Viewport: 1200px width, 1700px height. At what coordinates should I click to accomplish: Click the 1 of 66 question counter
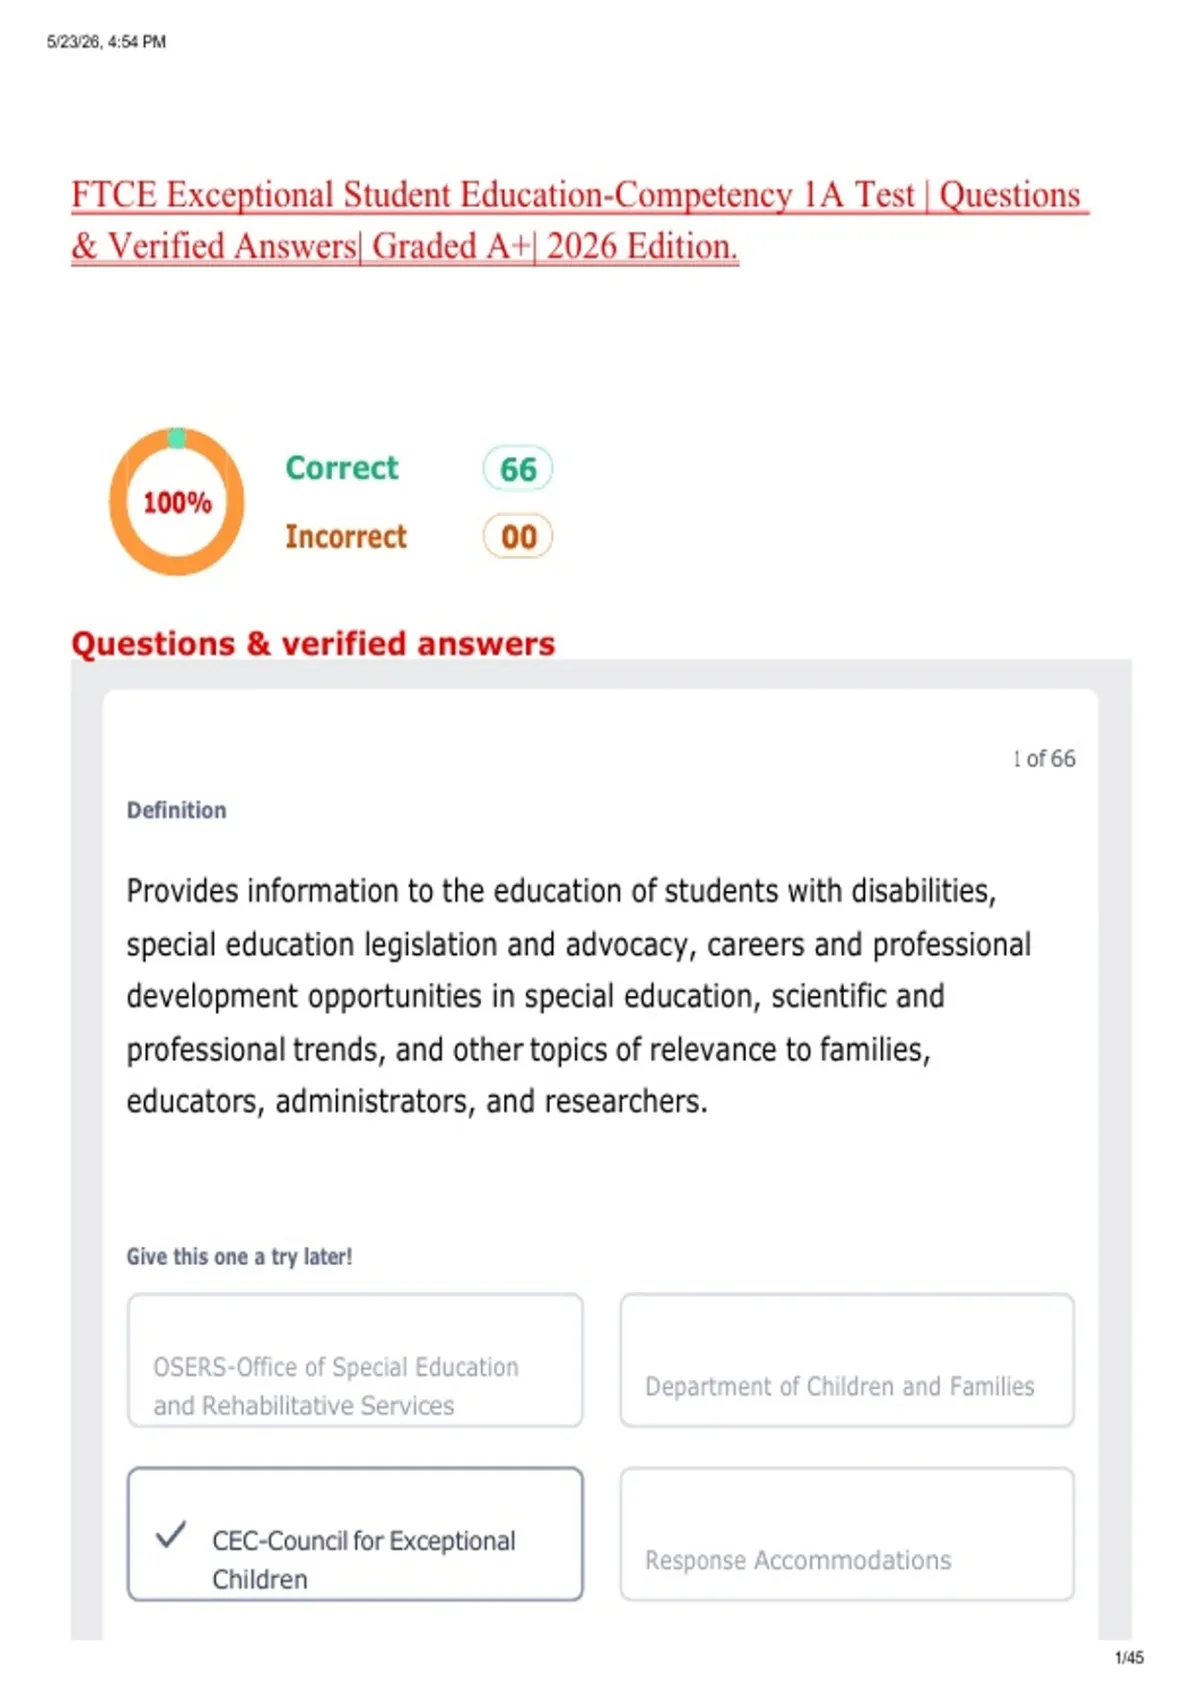coord(1044,758)
